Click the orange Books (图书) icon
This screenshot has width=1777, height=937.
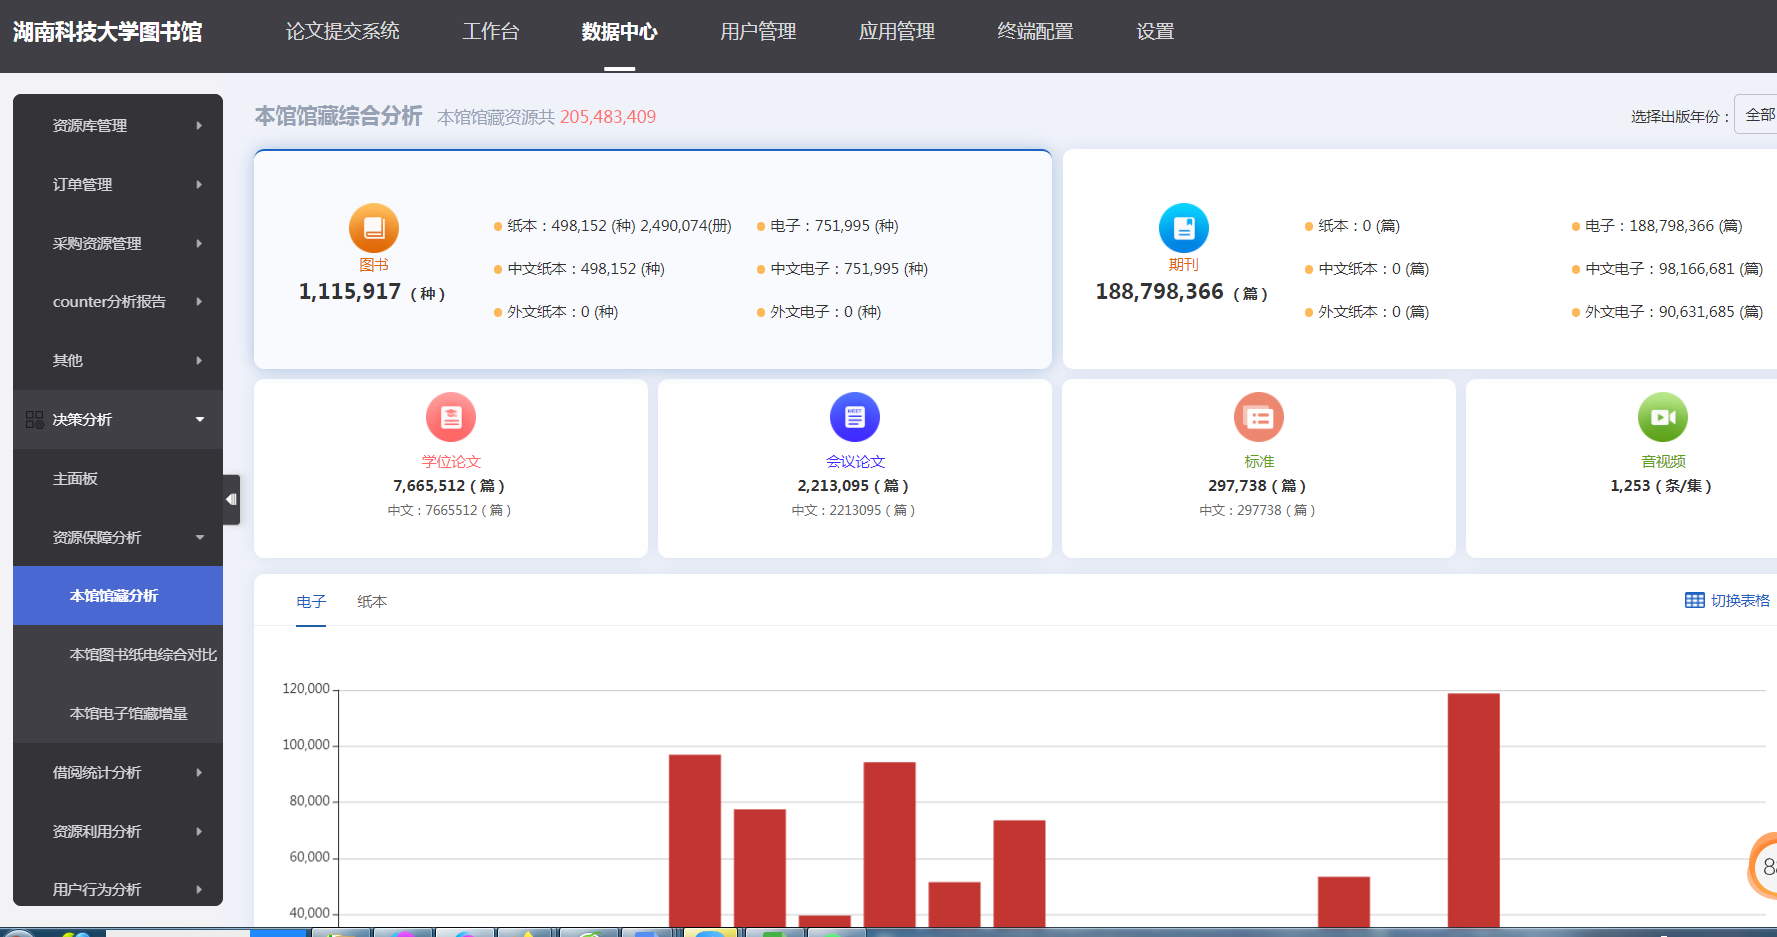(x=373, y=228)
